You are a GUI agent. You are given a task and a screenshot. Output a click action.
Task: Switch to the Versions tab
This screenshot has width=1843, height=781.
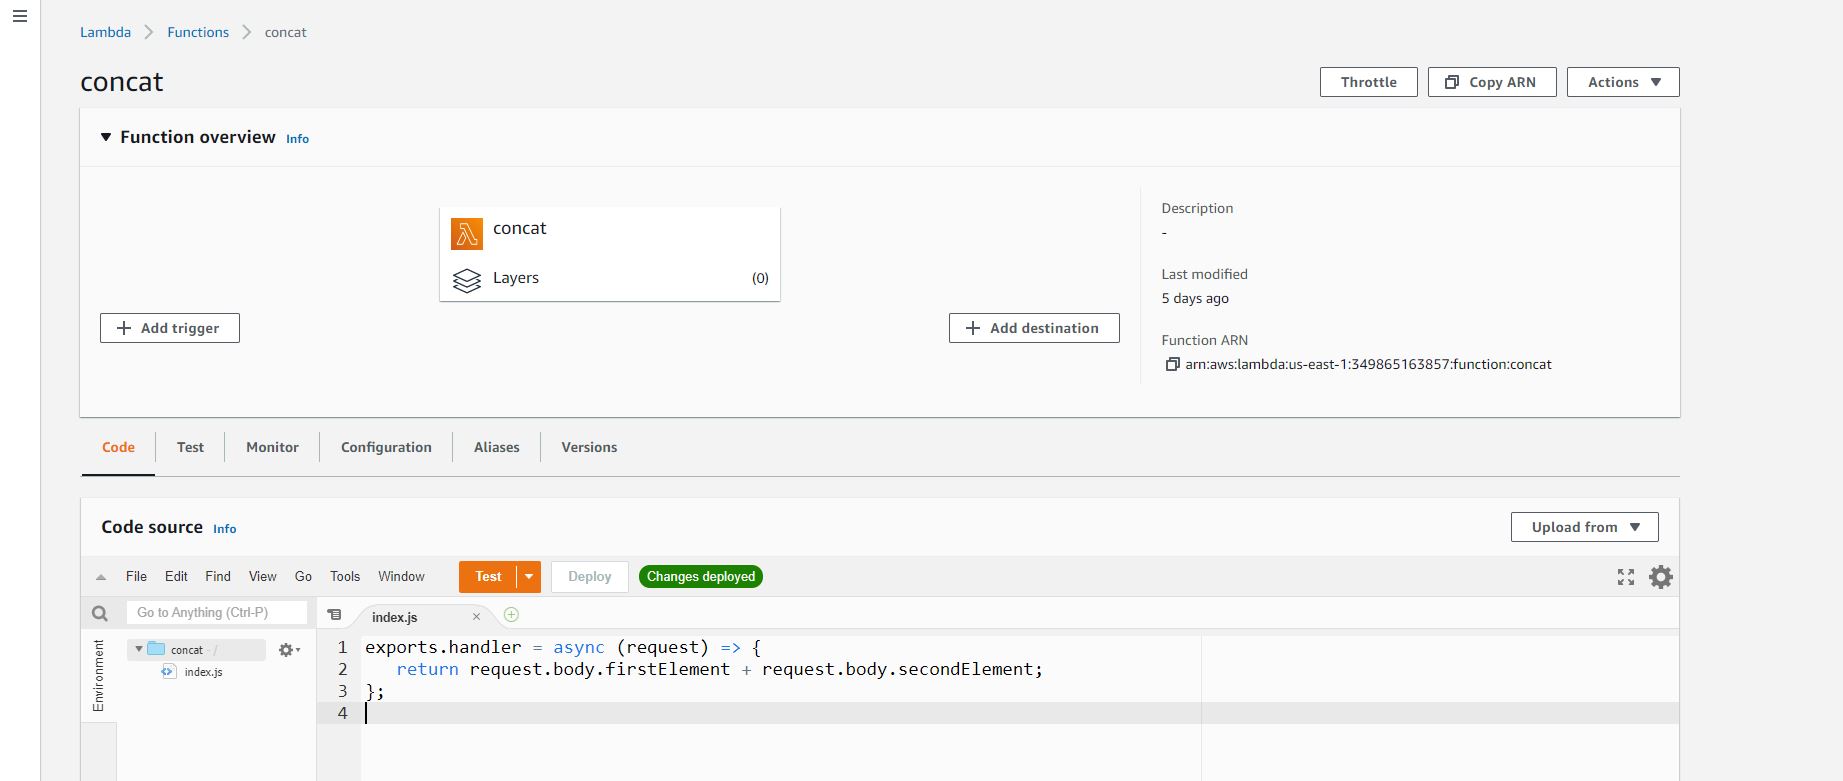(589, 447)
